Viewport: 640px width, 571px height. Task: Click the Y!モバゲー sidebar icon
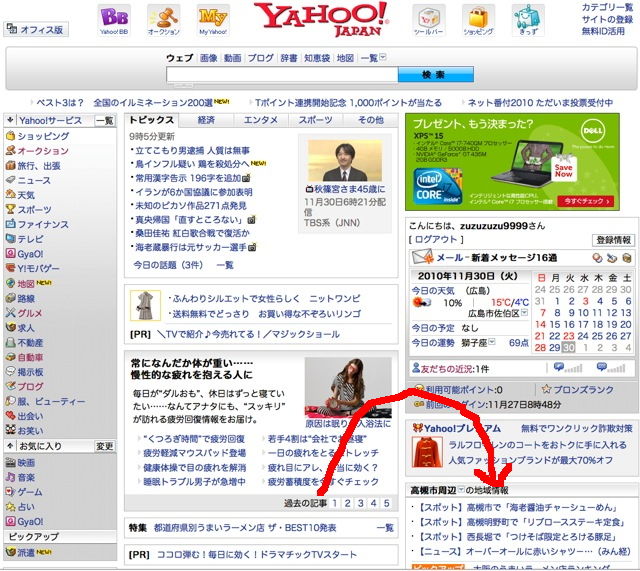[x=10, y=268]
